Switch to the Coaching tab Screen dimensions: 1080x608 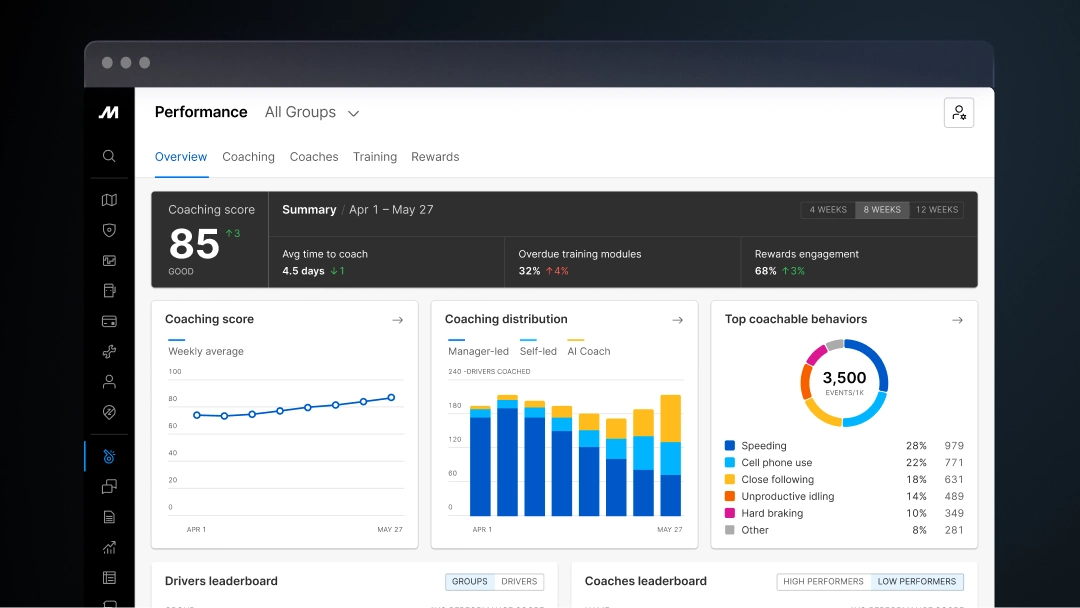(x=248, y=157)
